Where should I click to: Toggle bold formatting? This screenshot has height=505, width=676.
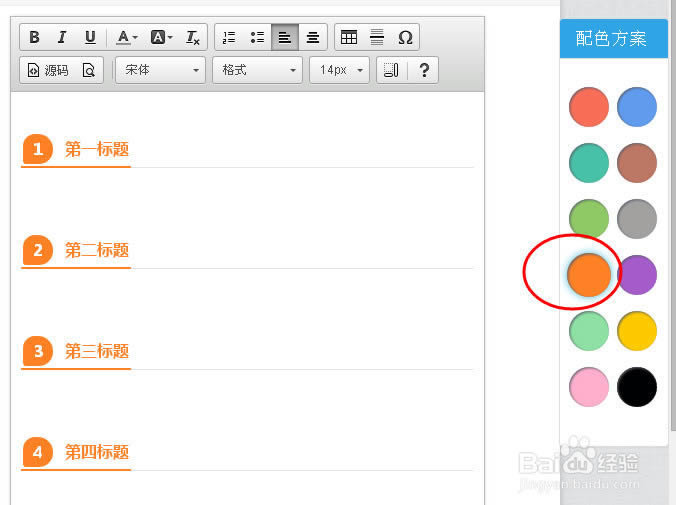coord(34,38)
